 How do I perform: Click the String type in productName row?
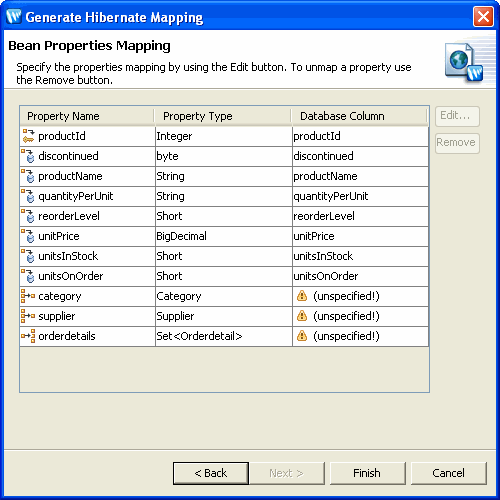click(224, 176)
